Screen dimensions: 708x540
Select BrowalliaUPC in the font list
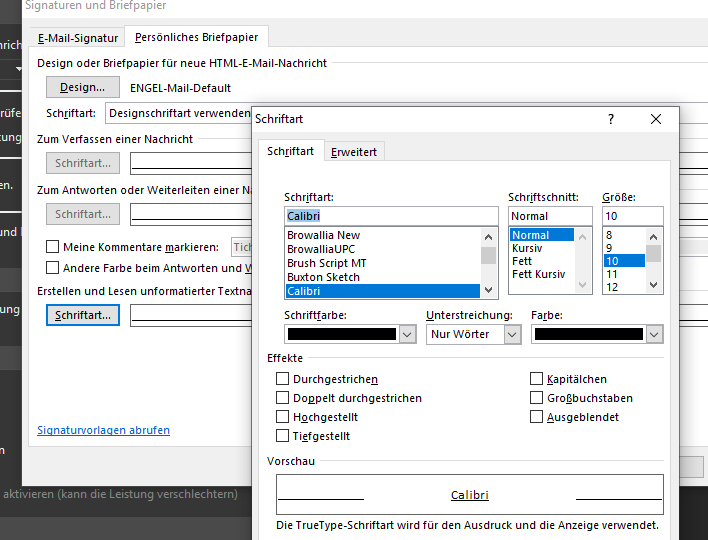click(x=382, y=249)
